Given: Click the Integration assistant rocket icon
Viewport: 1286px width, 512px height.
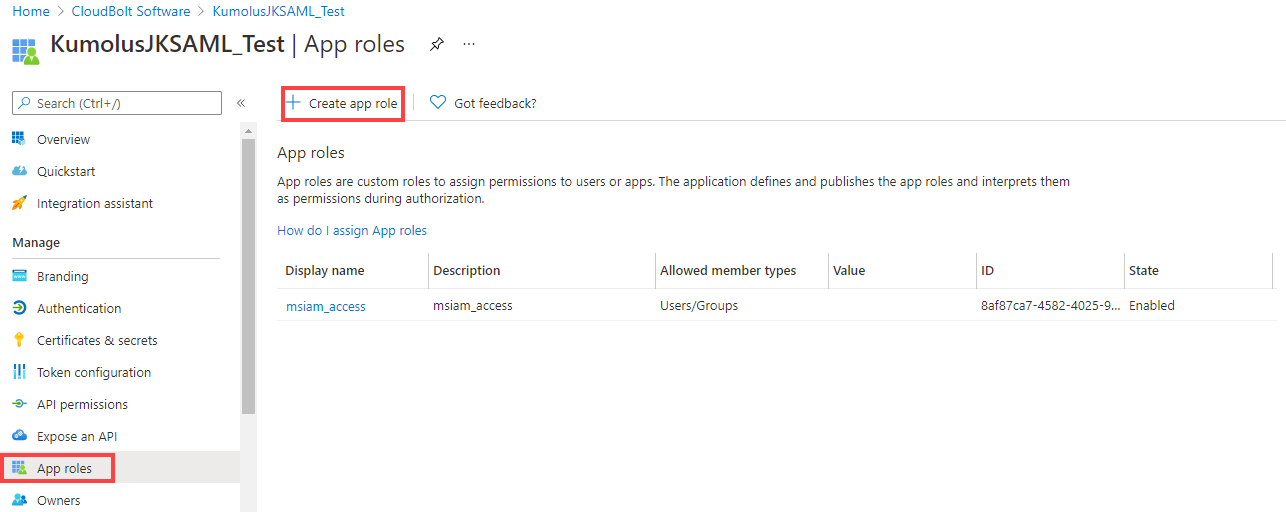Looking at the screenshot, I should 19,203.
